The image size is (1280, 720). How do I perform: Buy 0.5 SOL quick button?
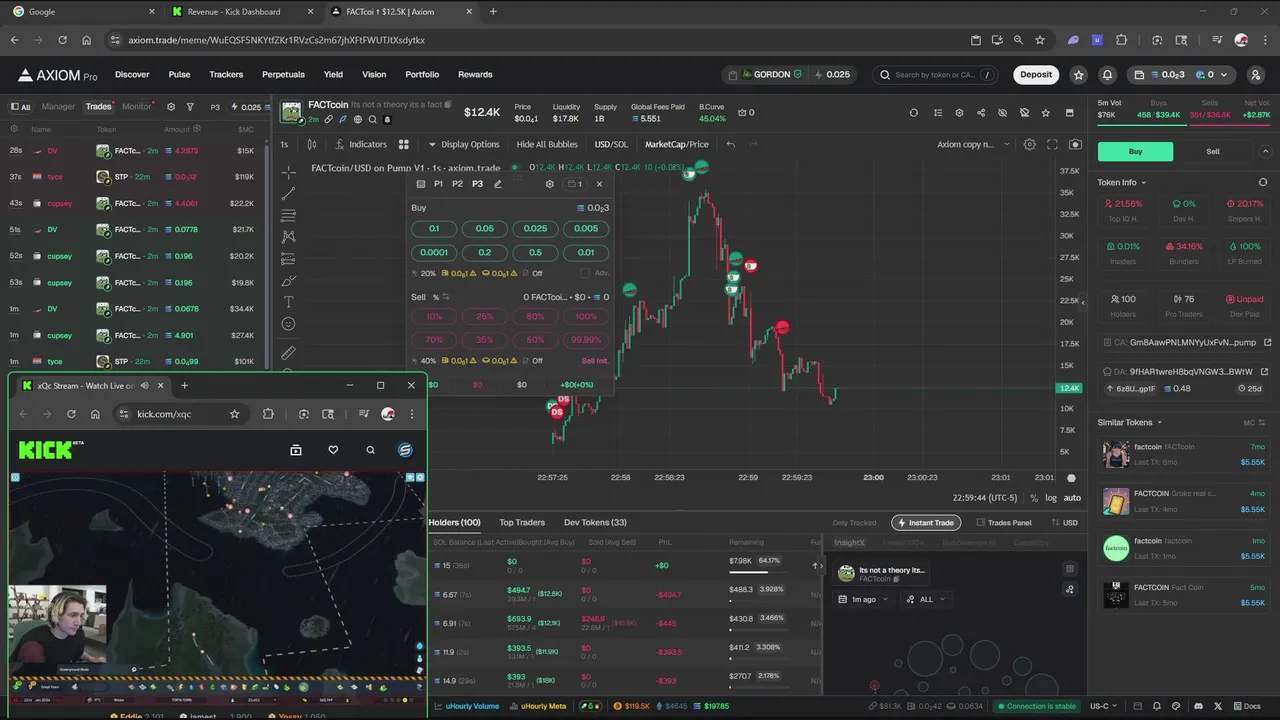(535, 252)
